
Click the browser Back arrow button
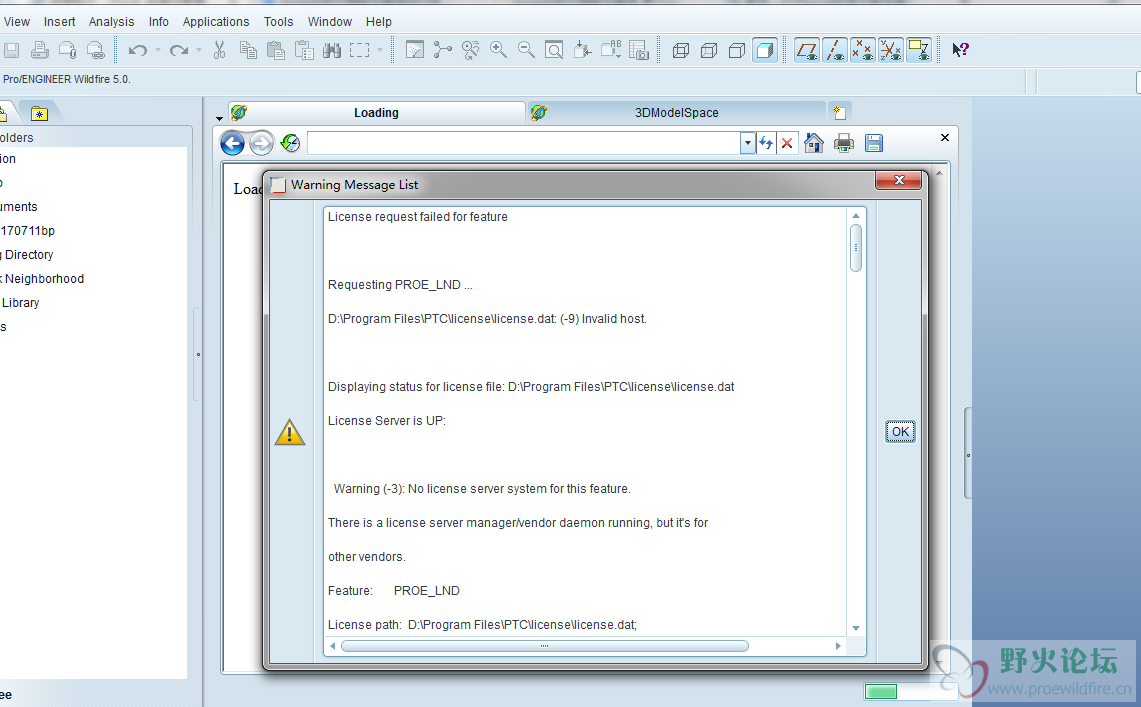coord(232,143)
